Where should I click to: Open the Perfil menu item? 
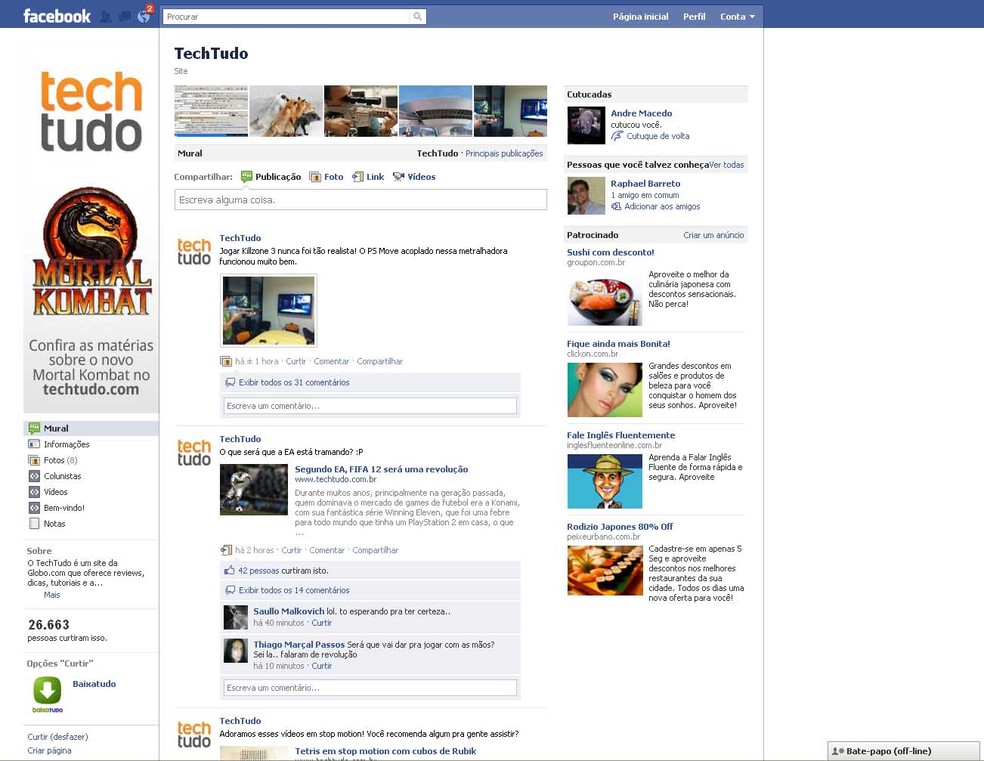[x=693, y=16]
